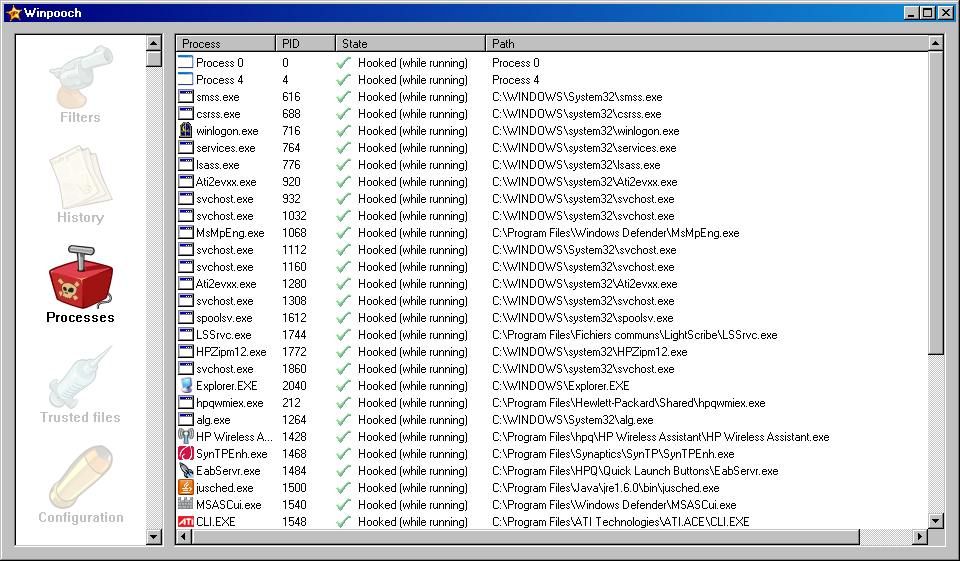The width and height of the screenshot is (960, 561).
Task: Sort by the PID column header
Action: 306,43
